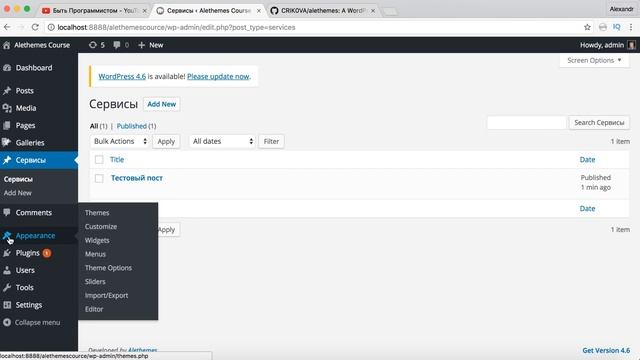This screenshot has height=360, width=640.
Task: Open the Сервисы submenu item in the sidebar
Action: (18, 179)
